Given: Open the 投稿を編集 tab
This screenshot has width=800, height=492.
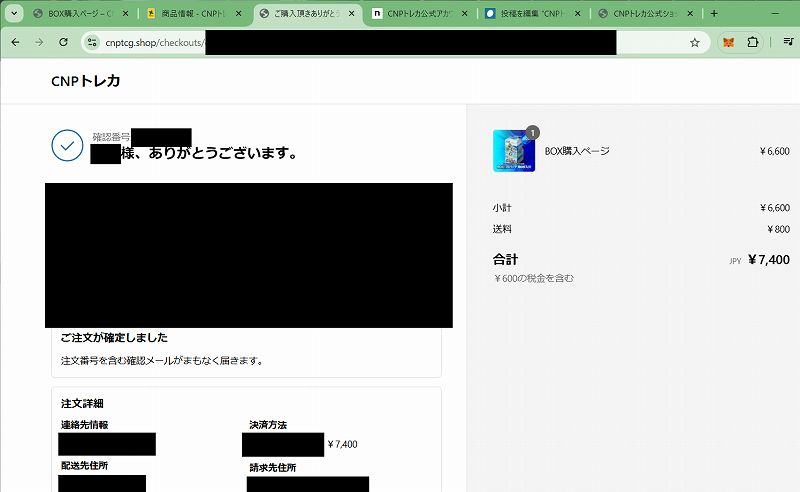Looking at the screenshot, I should coord(533,14).
